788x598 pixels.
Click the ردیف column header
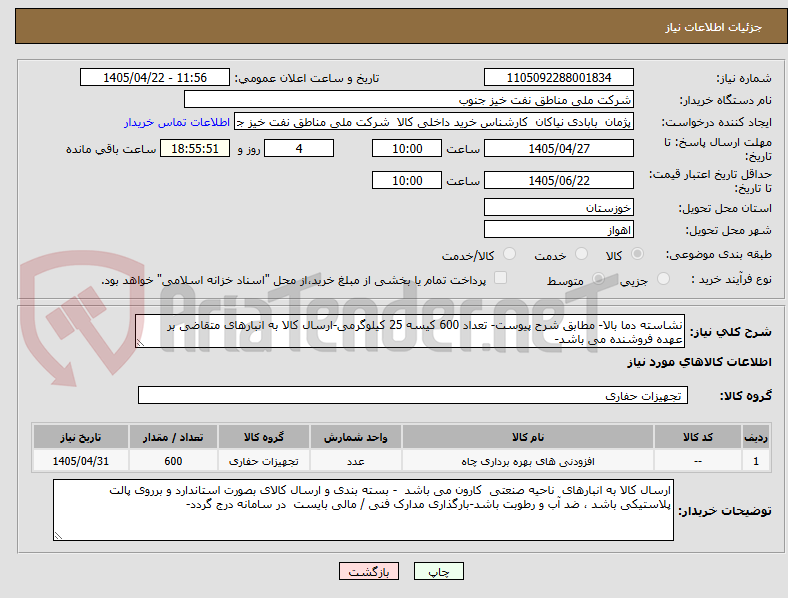[x=756, y=437]
